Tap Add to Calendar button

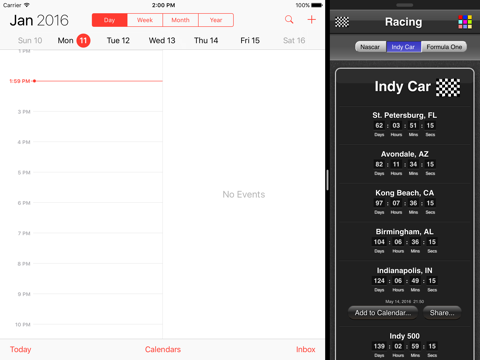point(383,313)
